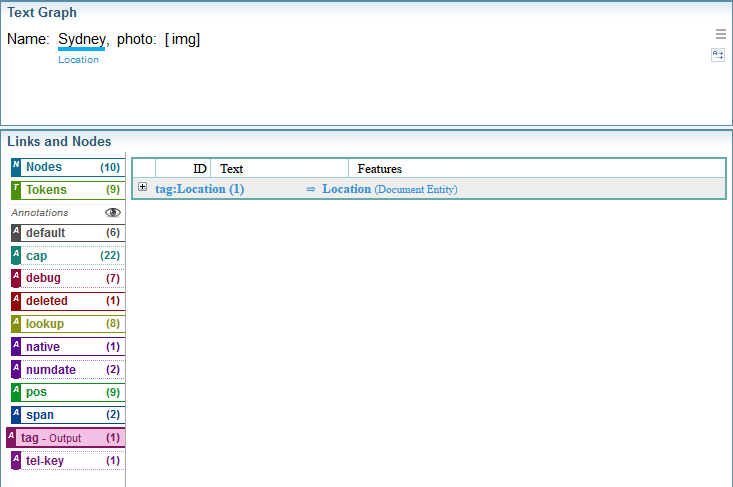Viewport: 733px width, 487px height.
Task: Select the tag - Output annotation set
Action: click(x=65, y=438)
